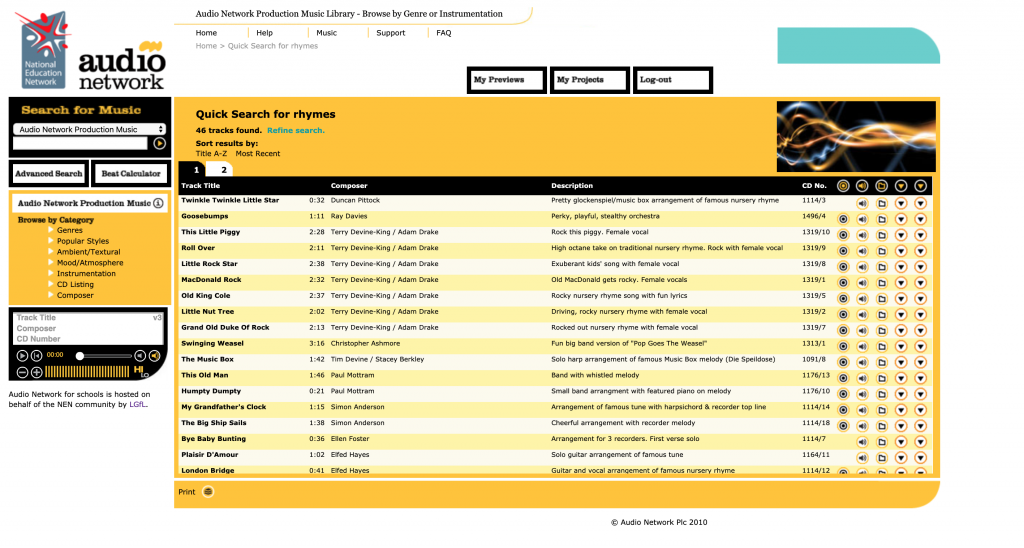
Task: Open the Audio Network Production Music dropdown
Action: [x=89, y=129]
